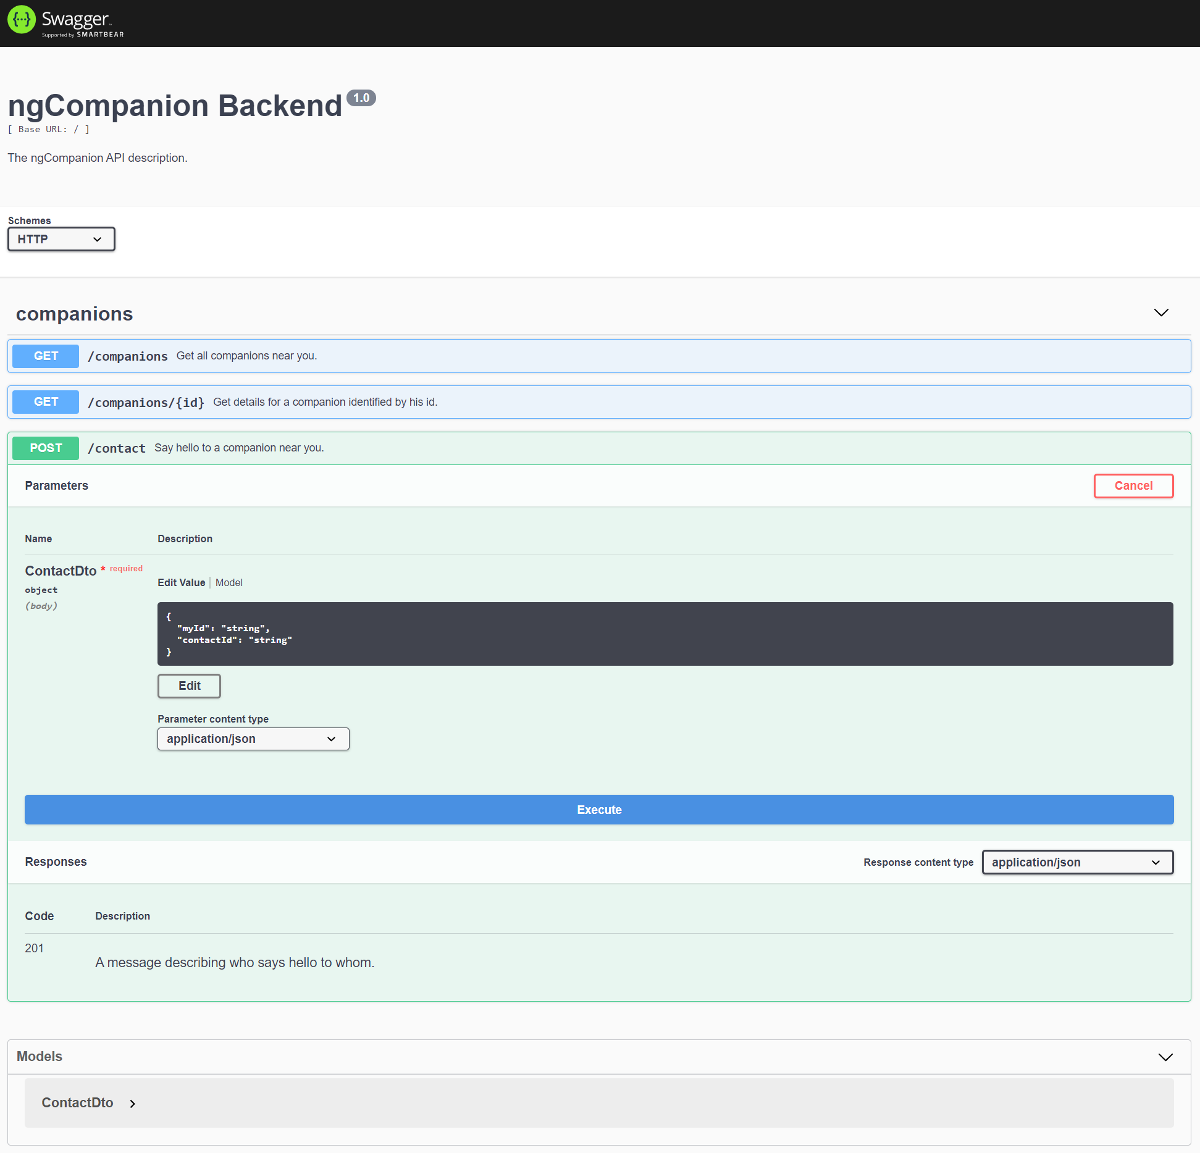Click the JSON request body editor

(665, 634)
